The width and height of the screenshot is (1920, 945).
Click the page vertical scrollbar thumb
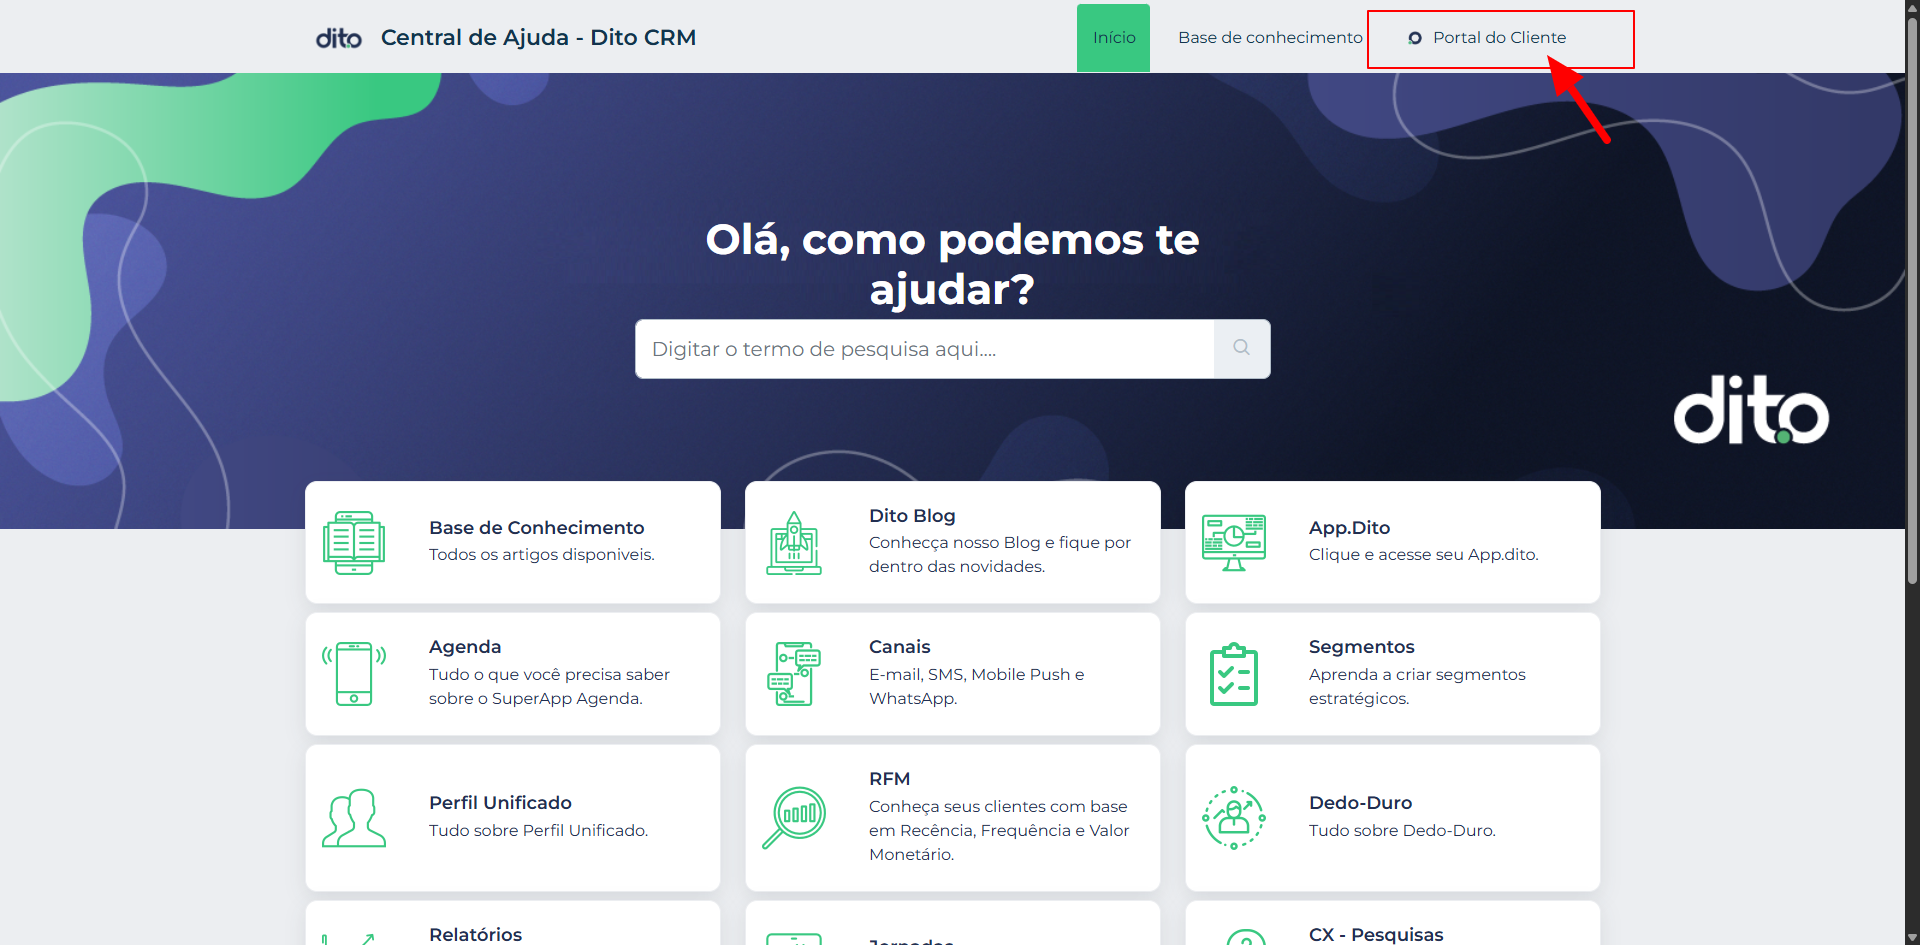point(1912,300)
